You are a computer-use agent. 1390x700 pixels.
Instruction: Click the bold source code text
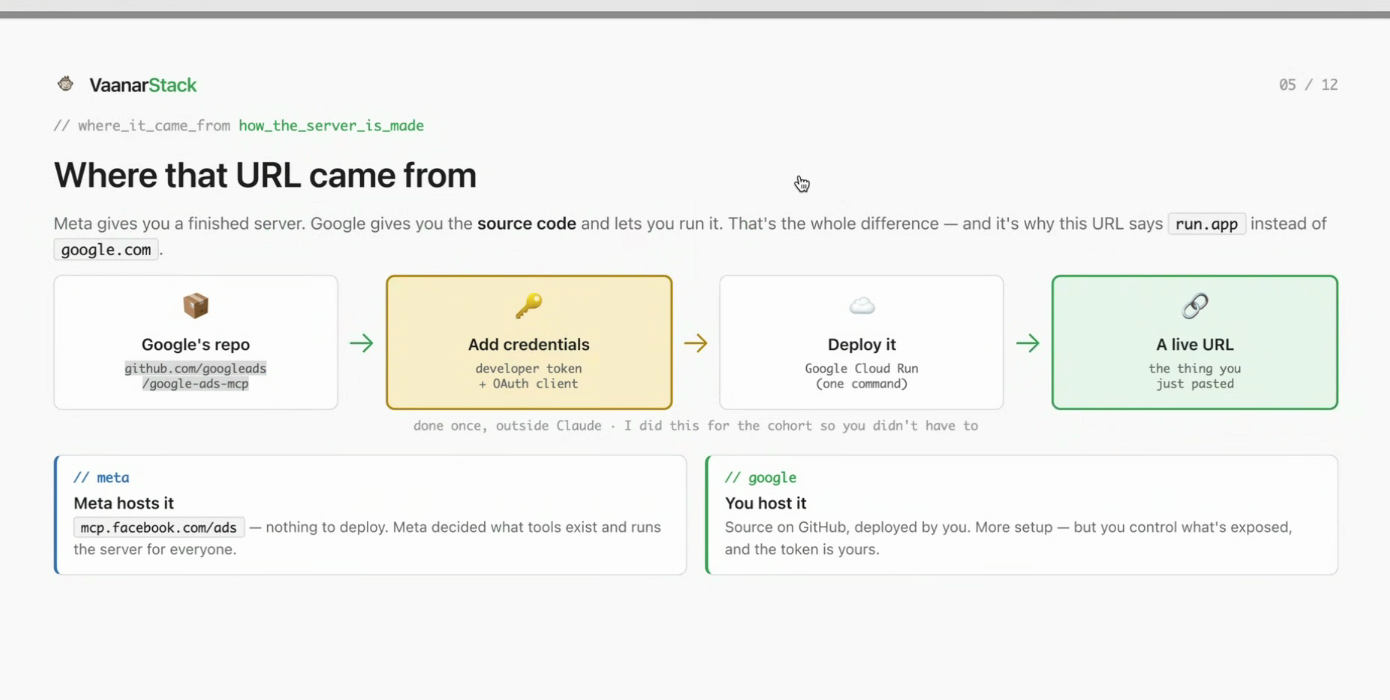(527, 224)
